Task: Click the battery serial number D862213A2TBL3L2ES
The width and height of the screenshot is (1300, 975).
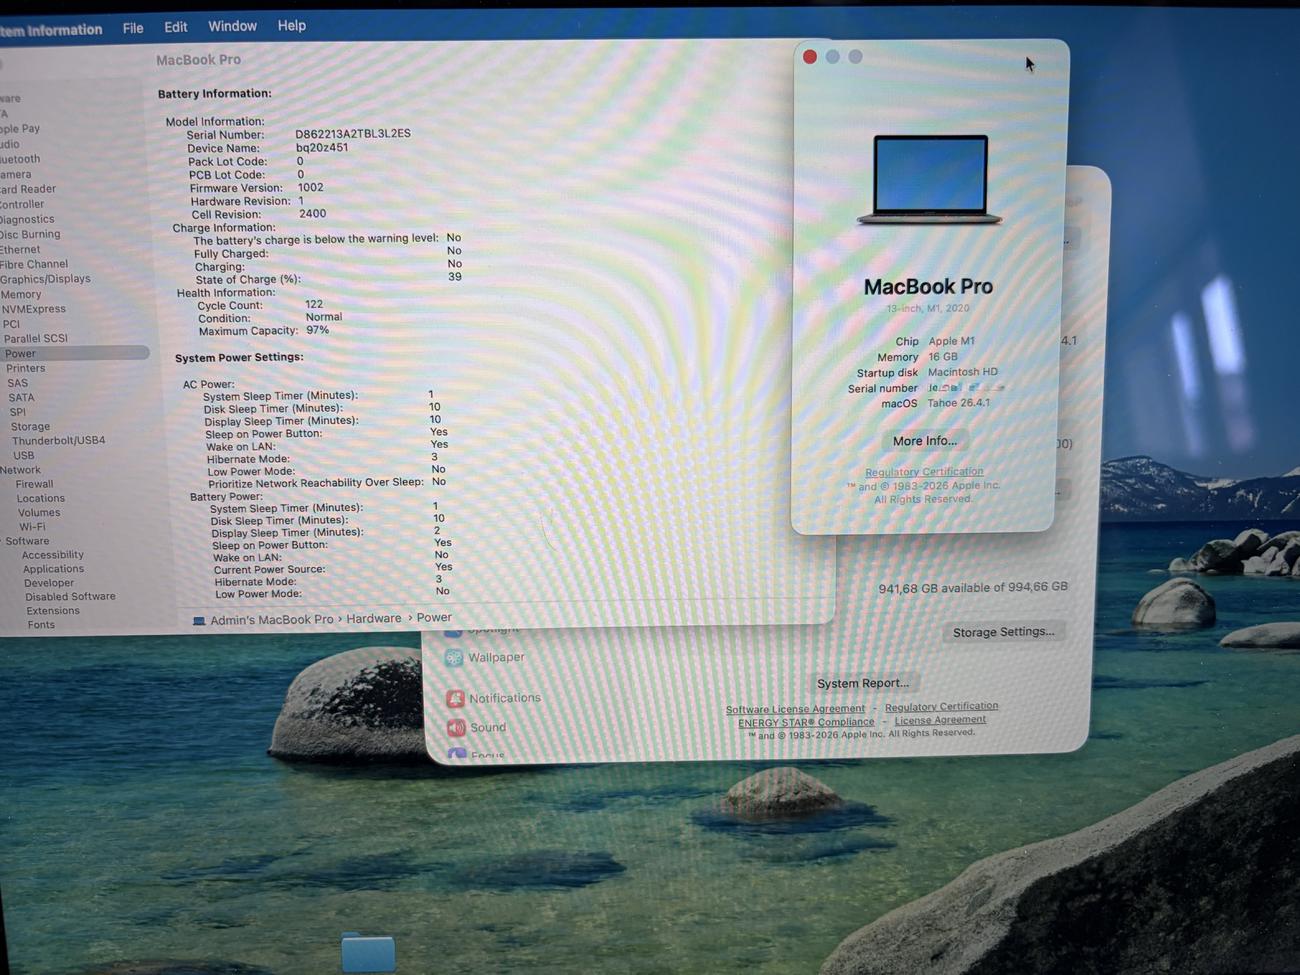Action: click(352, 134)
